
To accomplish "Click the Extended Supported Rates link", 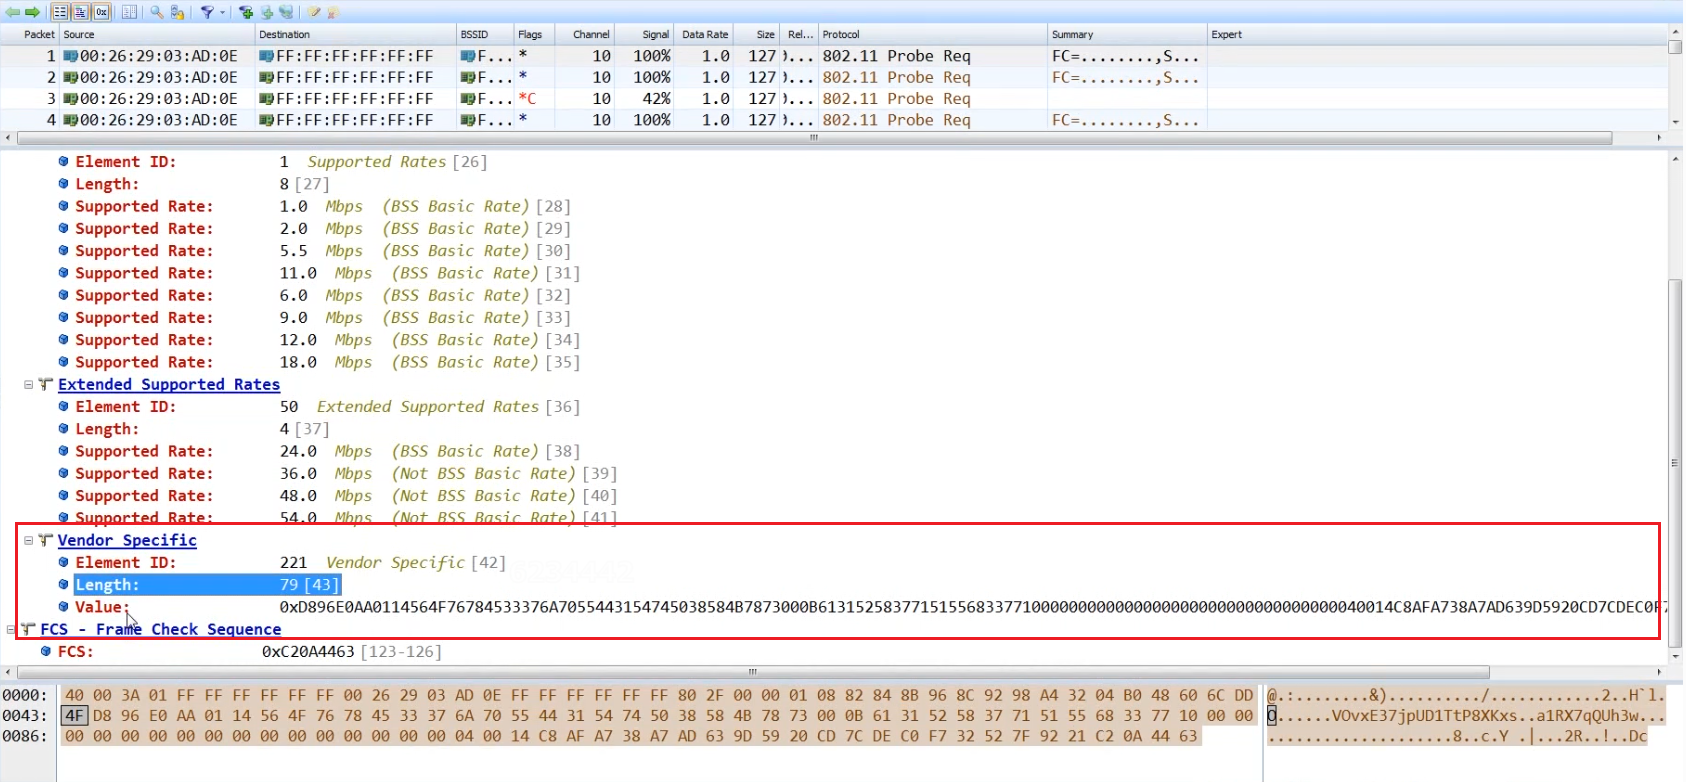I will [x=168, y=385].
